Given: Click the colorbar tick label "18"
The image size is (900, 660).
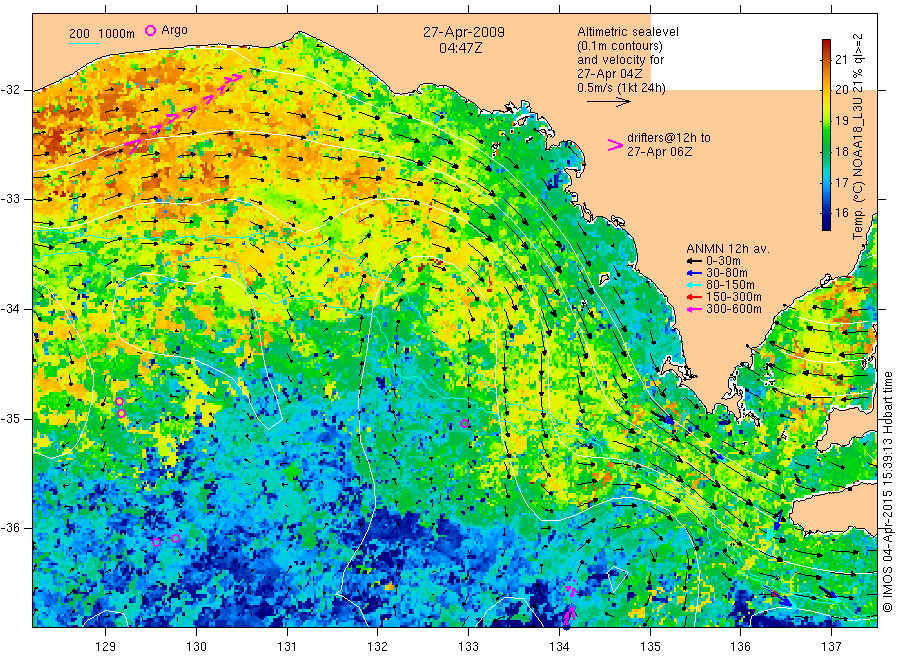Looking at the screenshot, I should click(841, 152).
